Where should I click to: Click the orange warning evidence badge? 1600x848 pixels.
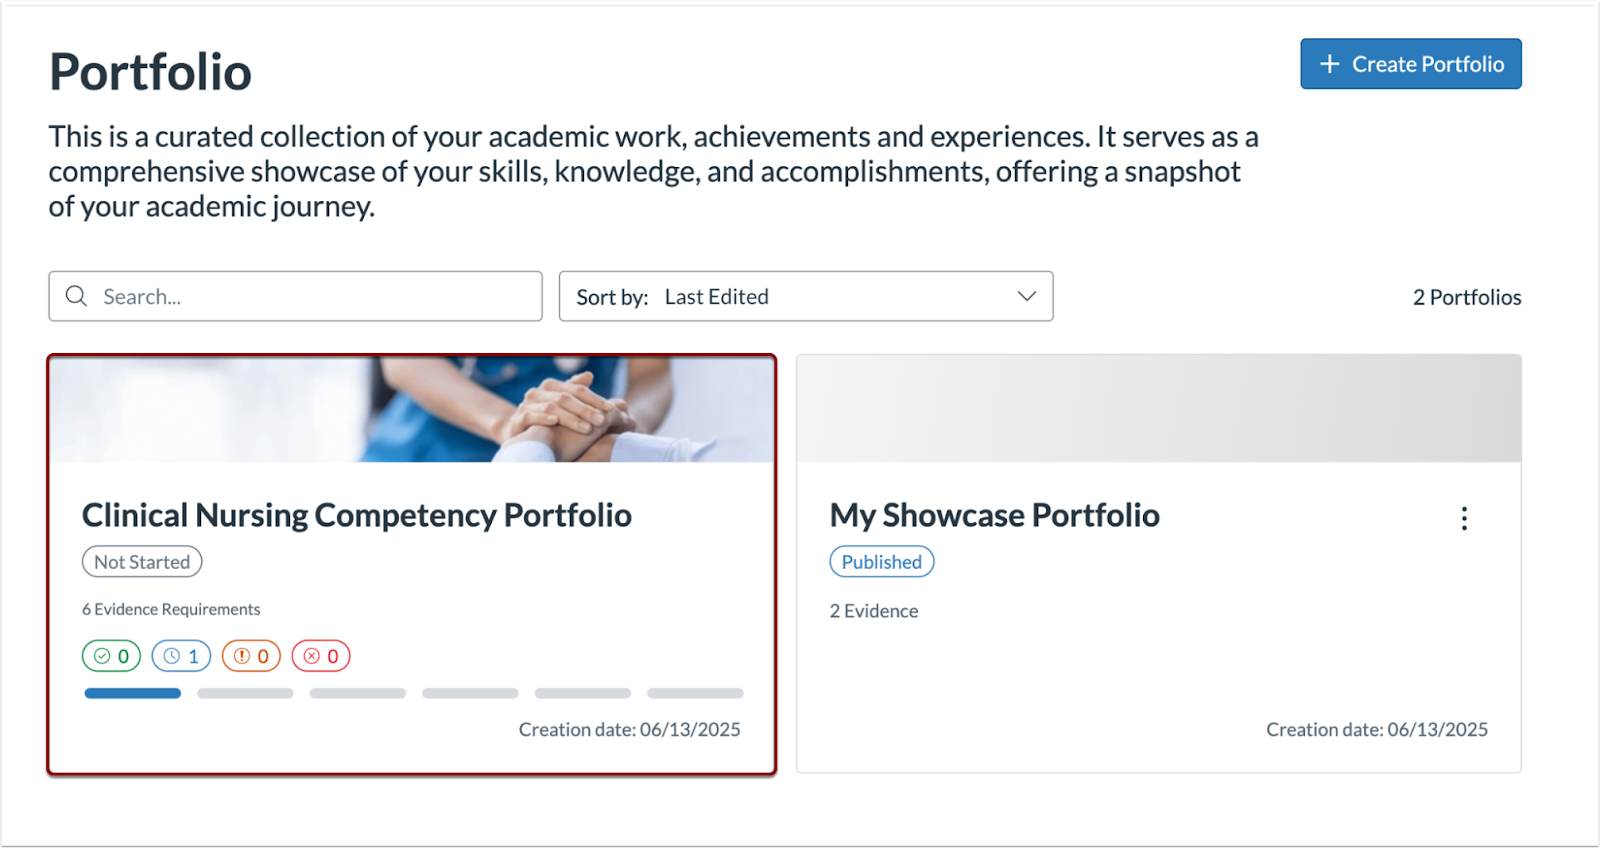[x=251, y=656]
